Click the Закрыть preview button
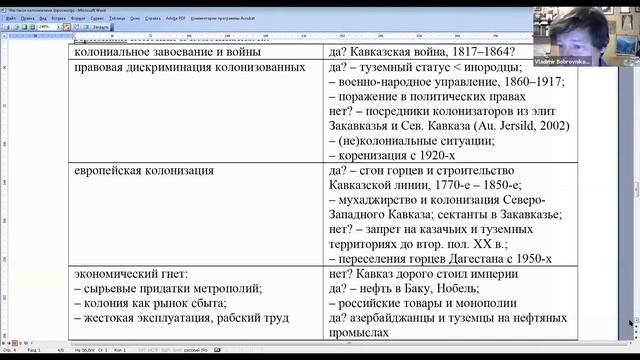Screen dimensions: 640x360 [100, 27]
